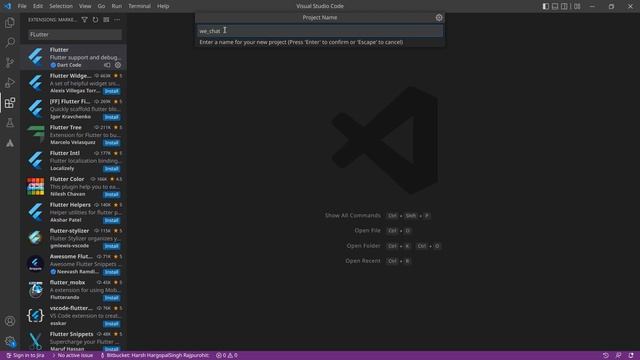Open the Extensions view icon
Image resolution: width=640 pixels, height=360 pixels.
(x=10, y=102)
